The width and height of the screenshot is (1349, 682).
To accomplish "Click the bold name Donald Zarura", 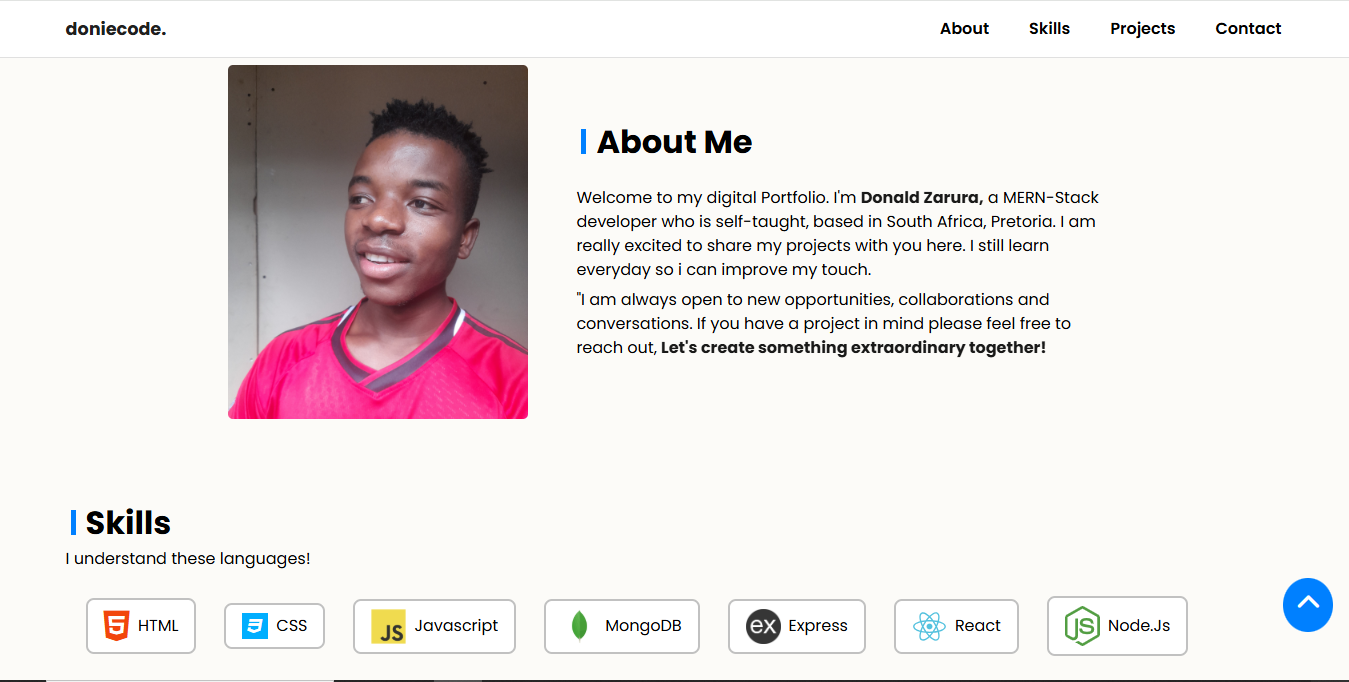I will click(x=922, y=198).
